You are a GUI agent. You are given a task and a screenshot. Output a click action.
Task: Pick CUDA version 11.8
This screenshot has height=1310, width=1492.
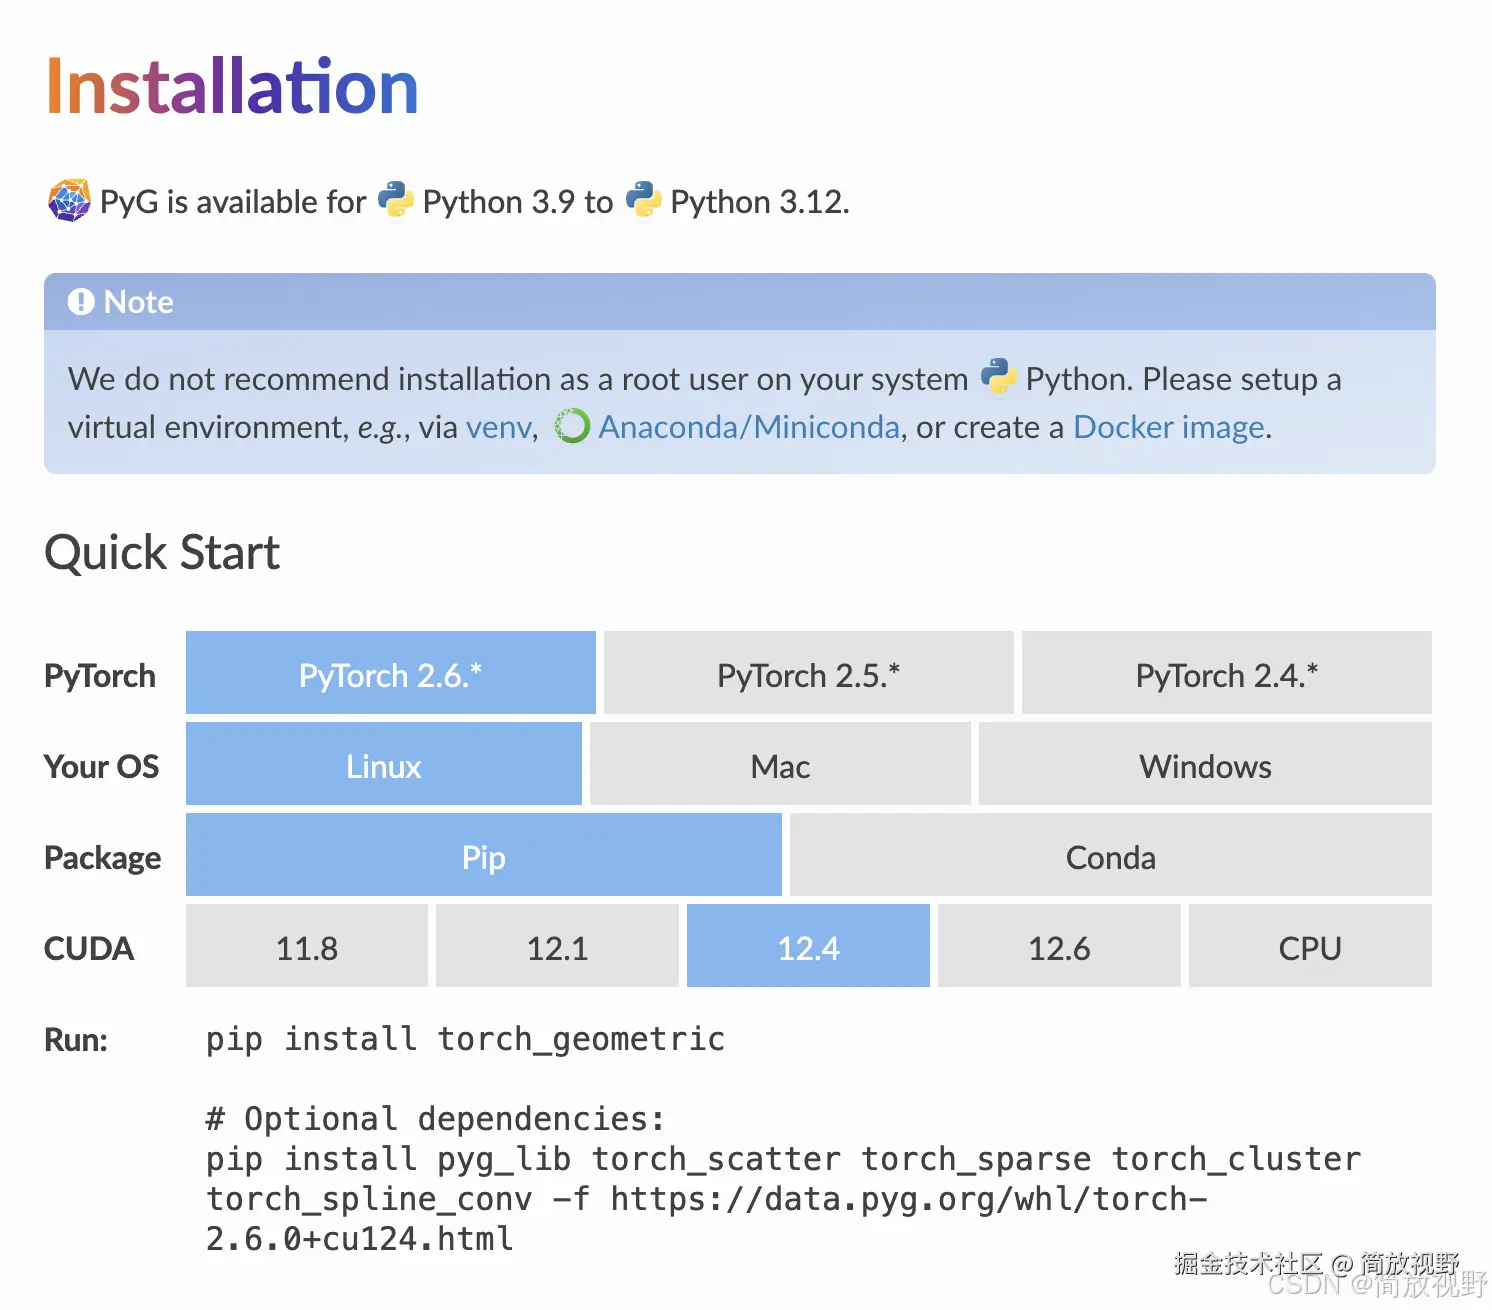point(307,946)
